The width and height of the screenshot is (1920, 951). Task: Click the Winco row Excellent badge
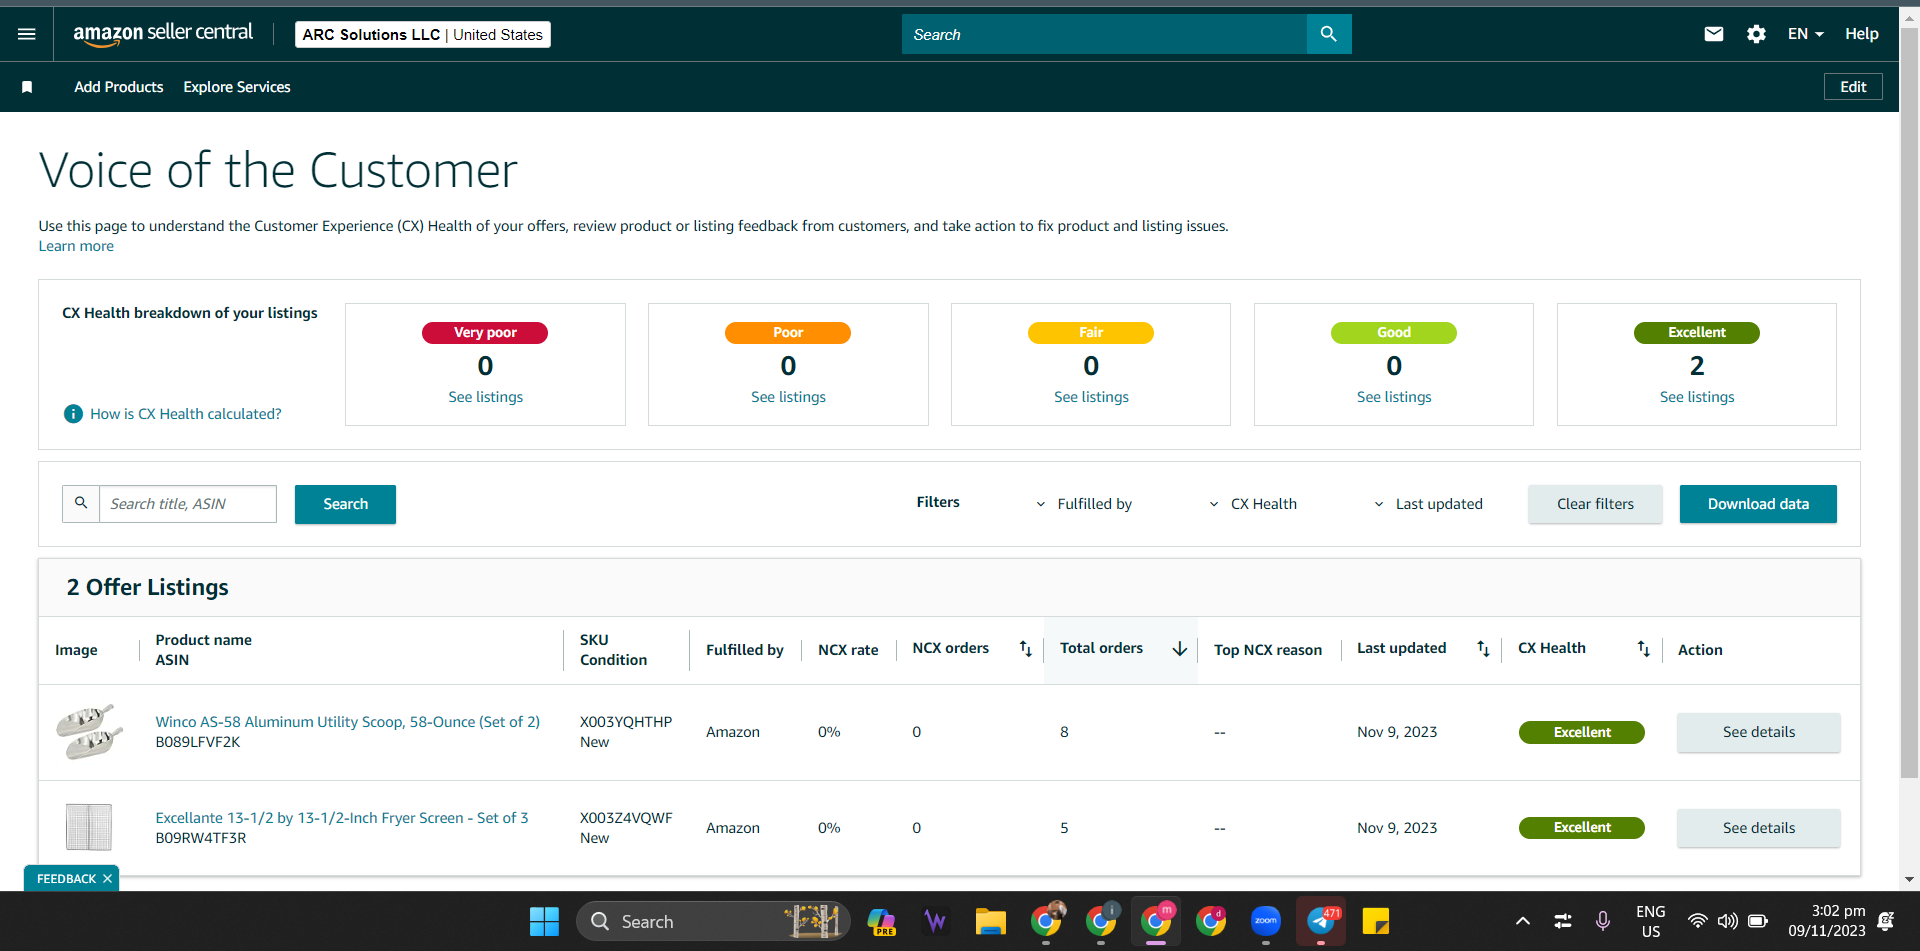pos(1582,733)
